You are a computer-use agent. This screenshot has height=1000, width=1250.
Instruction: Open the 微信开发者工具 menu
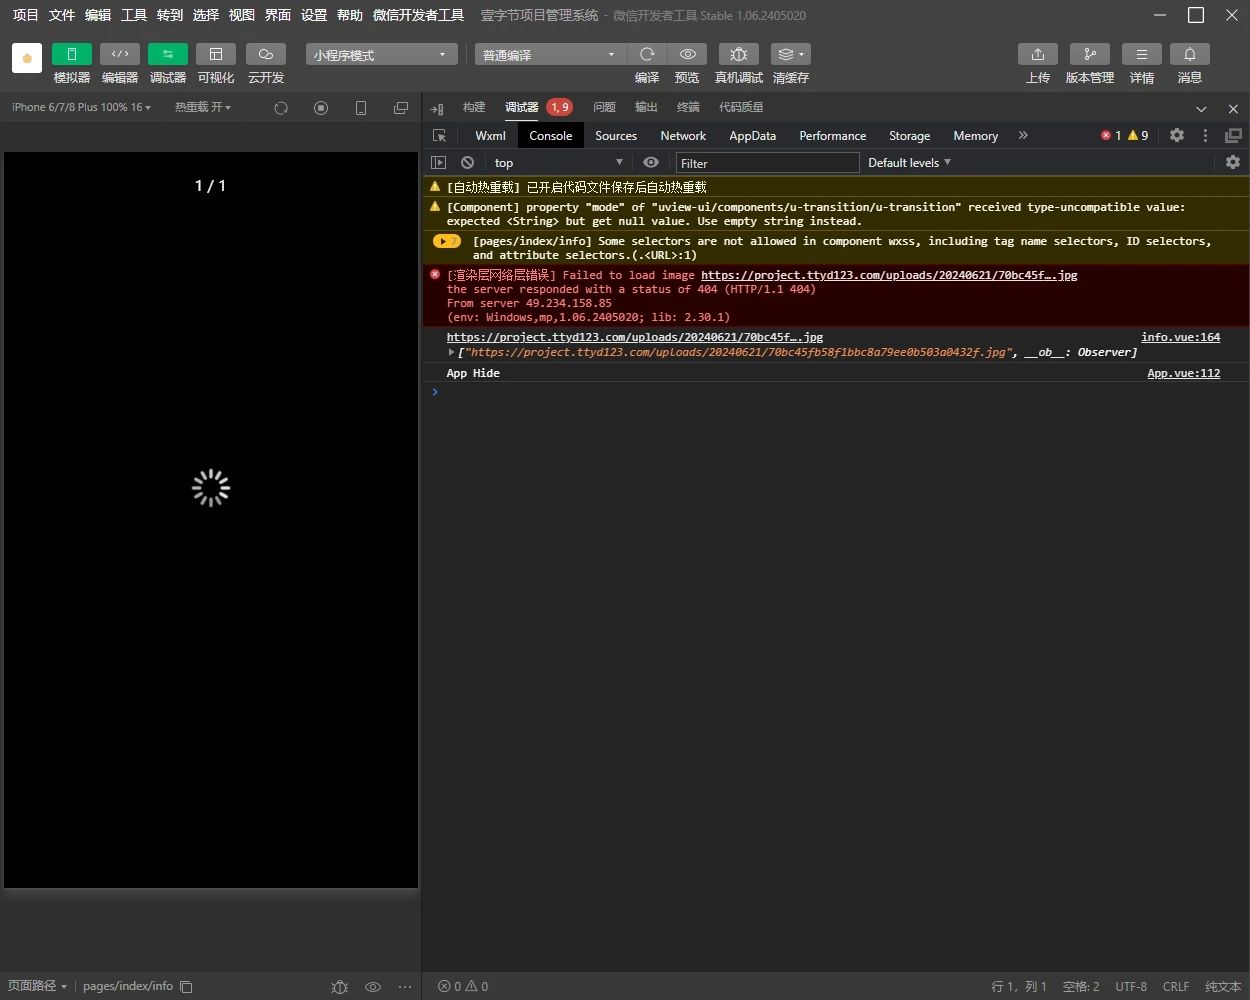click(418, 15)
